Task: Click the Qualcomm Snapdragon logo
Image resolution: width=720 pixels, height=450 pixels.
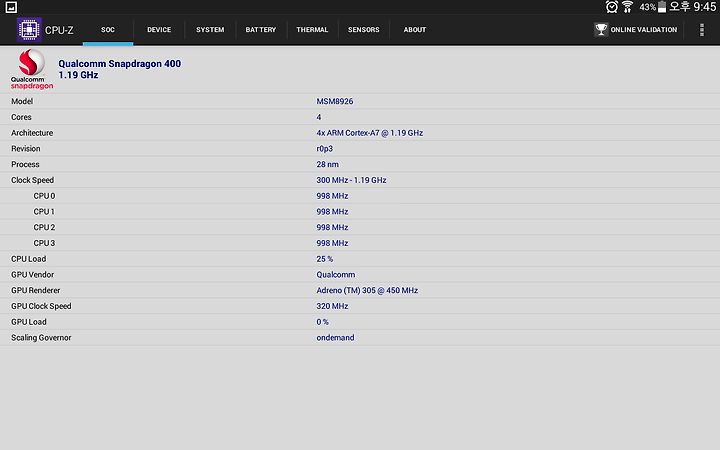Action: [32, 69]
